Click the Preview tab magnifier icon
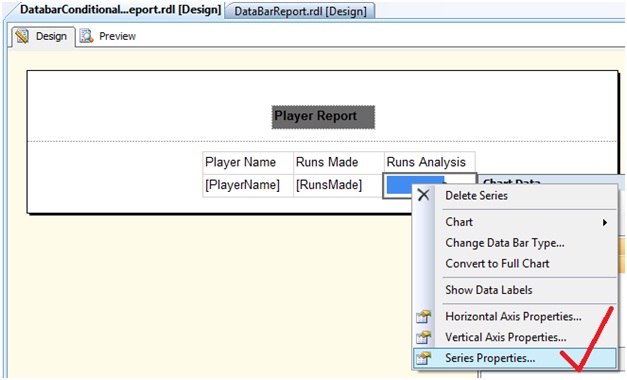The height and width of the screenshot is (380, 627). click(86, 36)
